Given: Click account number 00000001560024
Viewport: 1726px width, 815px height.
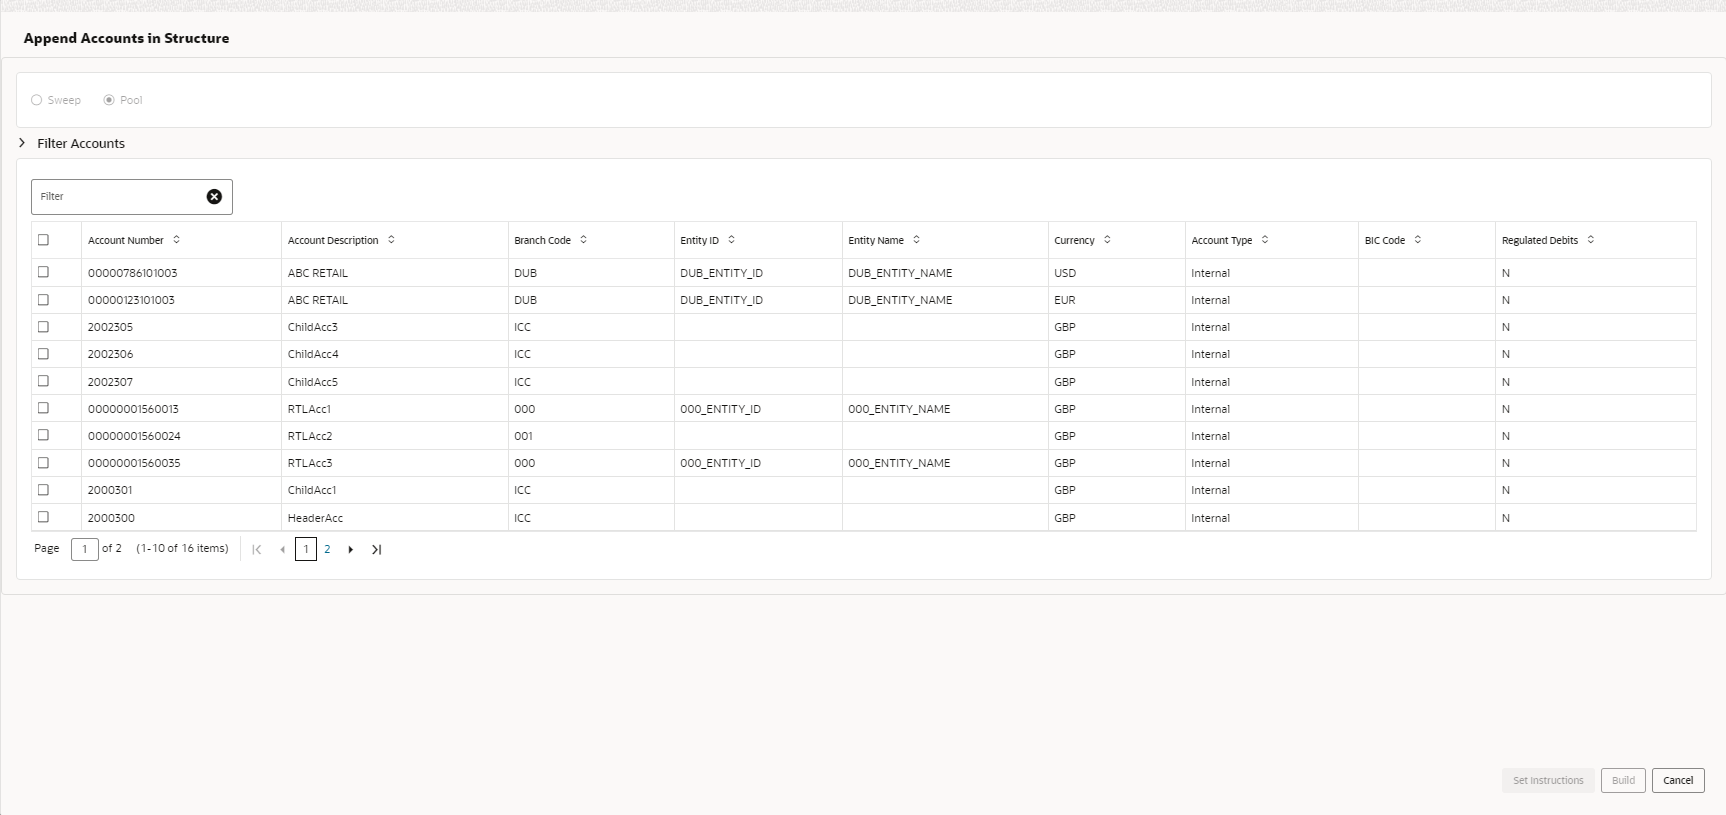Looking at the screenshot, I should coord(134,436).
